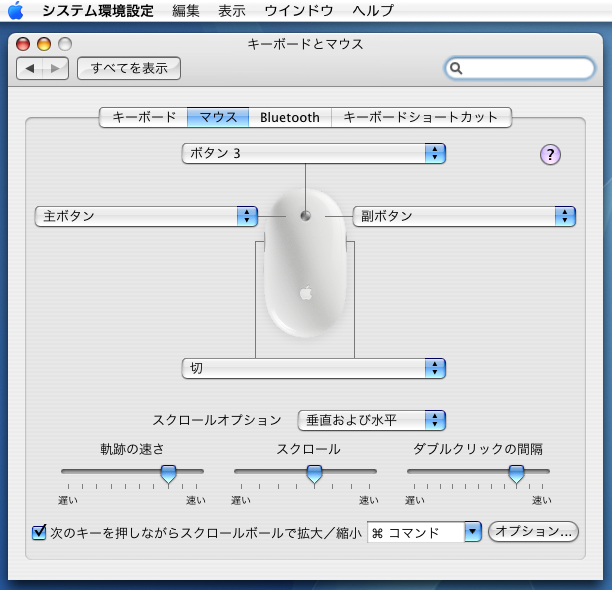The width and height of the screenshot is (612, 590).
Task: Switch to the Bluetooth tab
Action: pos(290,117)
